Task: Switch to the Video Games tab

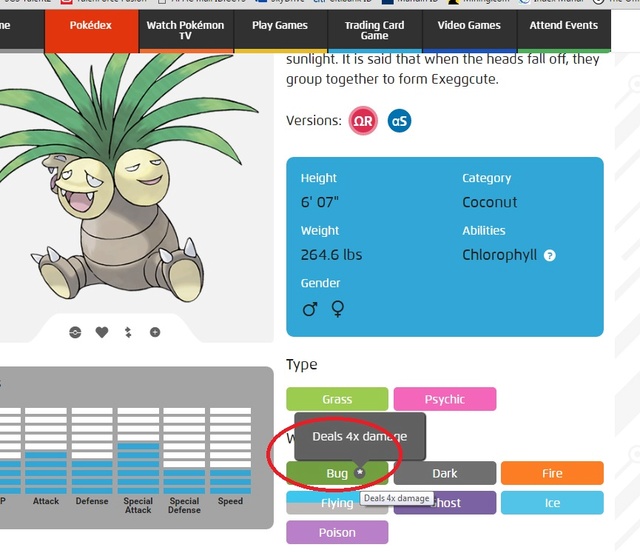Action: 469,31
